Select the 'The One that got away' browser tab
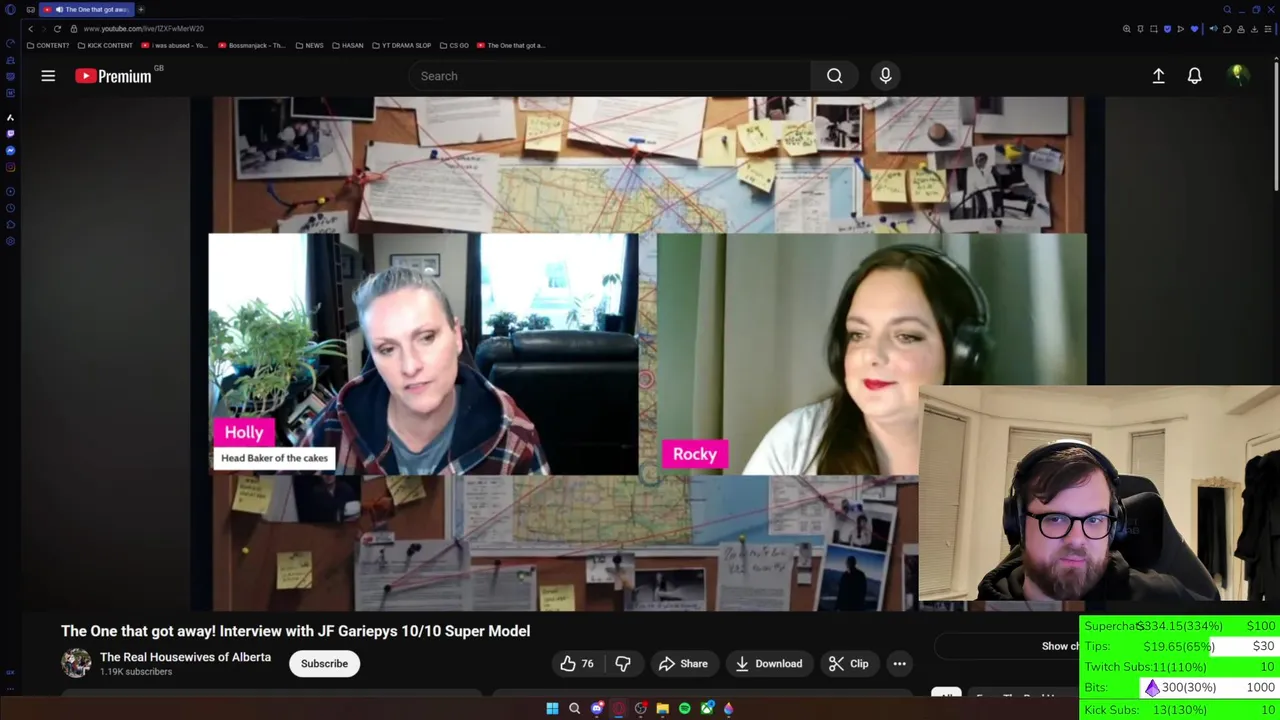This screenshot has height=720, width=1280. 89,9
